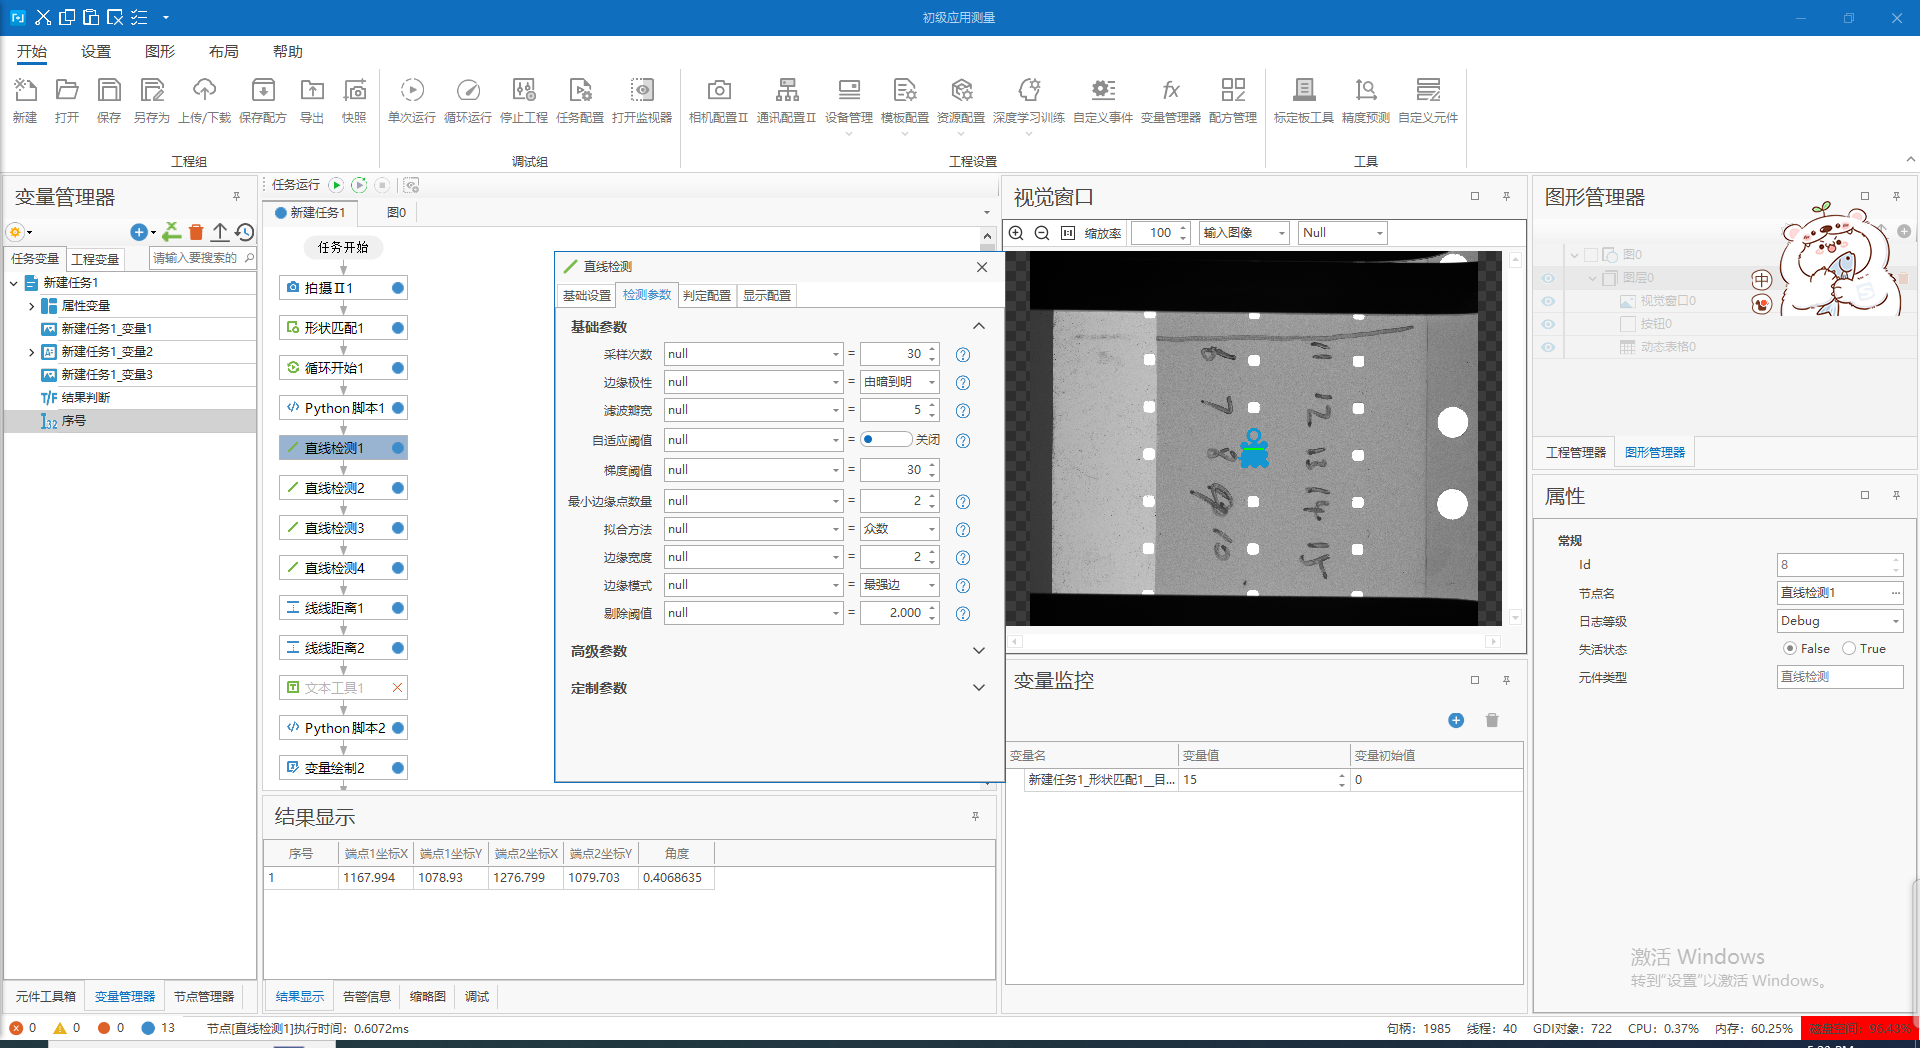
Task: Select True for 失活状态
Action: [1849, 648]
